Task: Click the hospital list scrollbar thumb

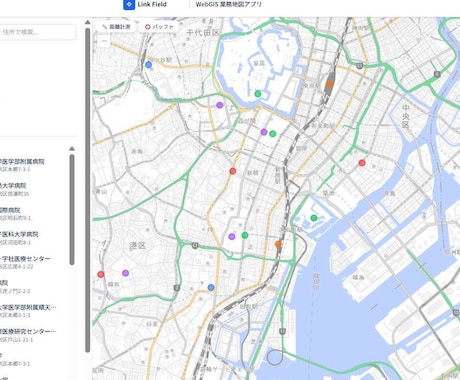Action: 72,209
